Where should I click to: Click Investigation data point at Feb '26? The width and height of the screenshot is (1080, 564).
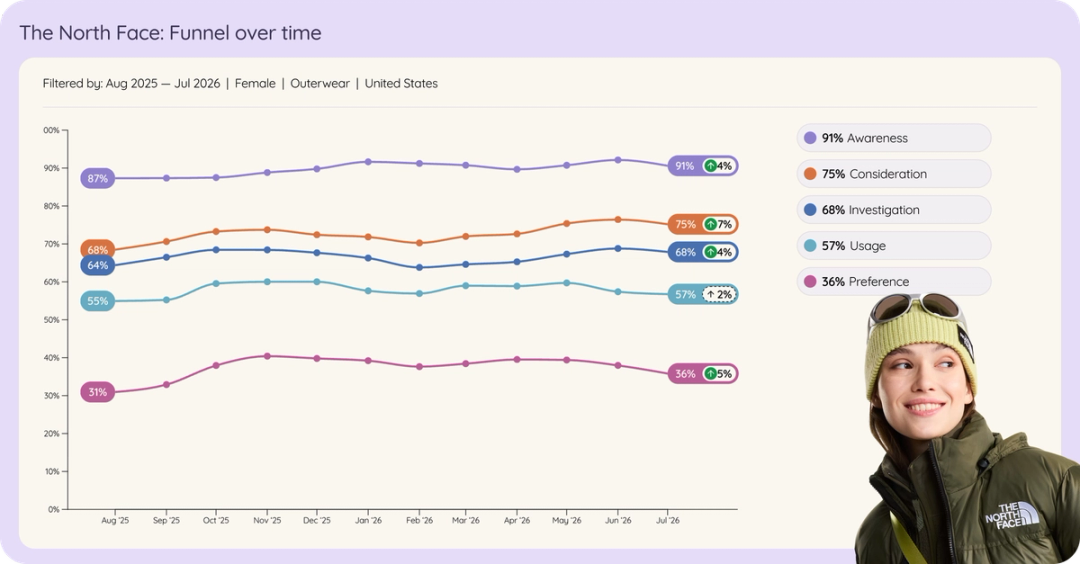[419, 267]
